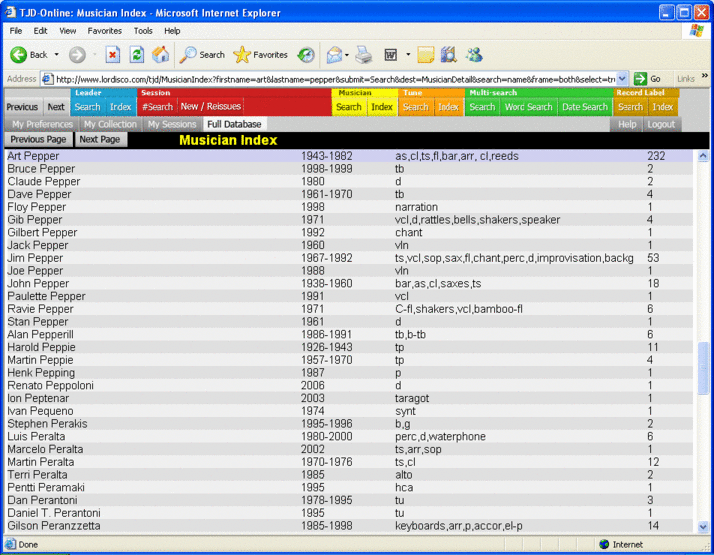The width and height of the screenshot is (714, 555).
Task: Open the Discuss note icon
Action: tap(425, 55)
